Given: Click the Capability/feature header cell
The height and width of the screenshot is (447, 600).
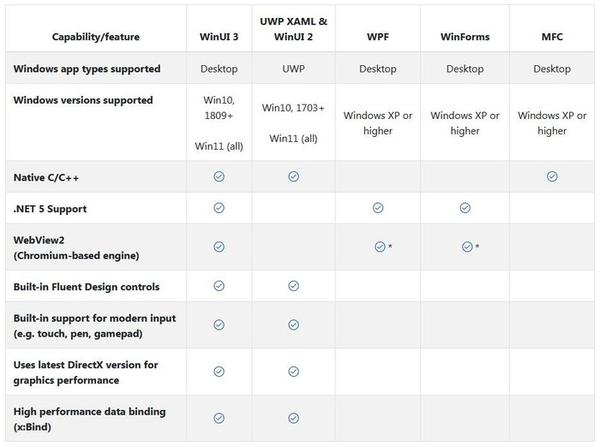Looking at the screenshot, I should (94, 37).
